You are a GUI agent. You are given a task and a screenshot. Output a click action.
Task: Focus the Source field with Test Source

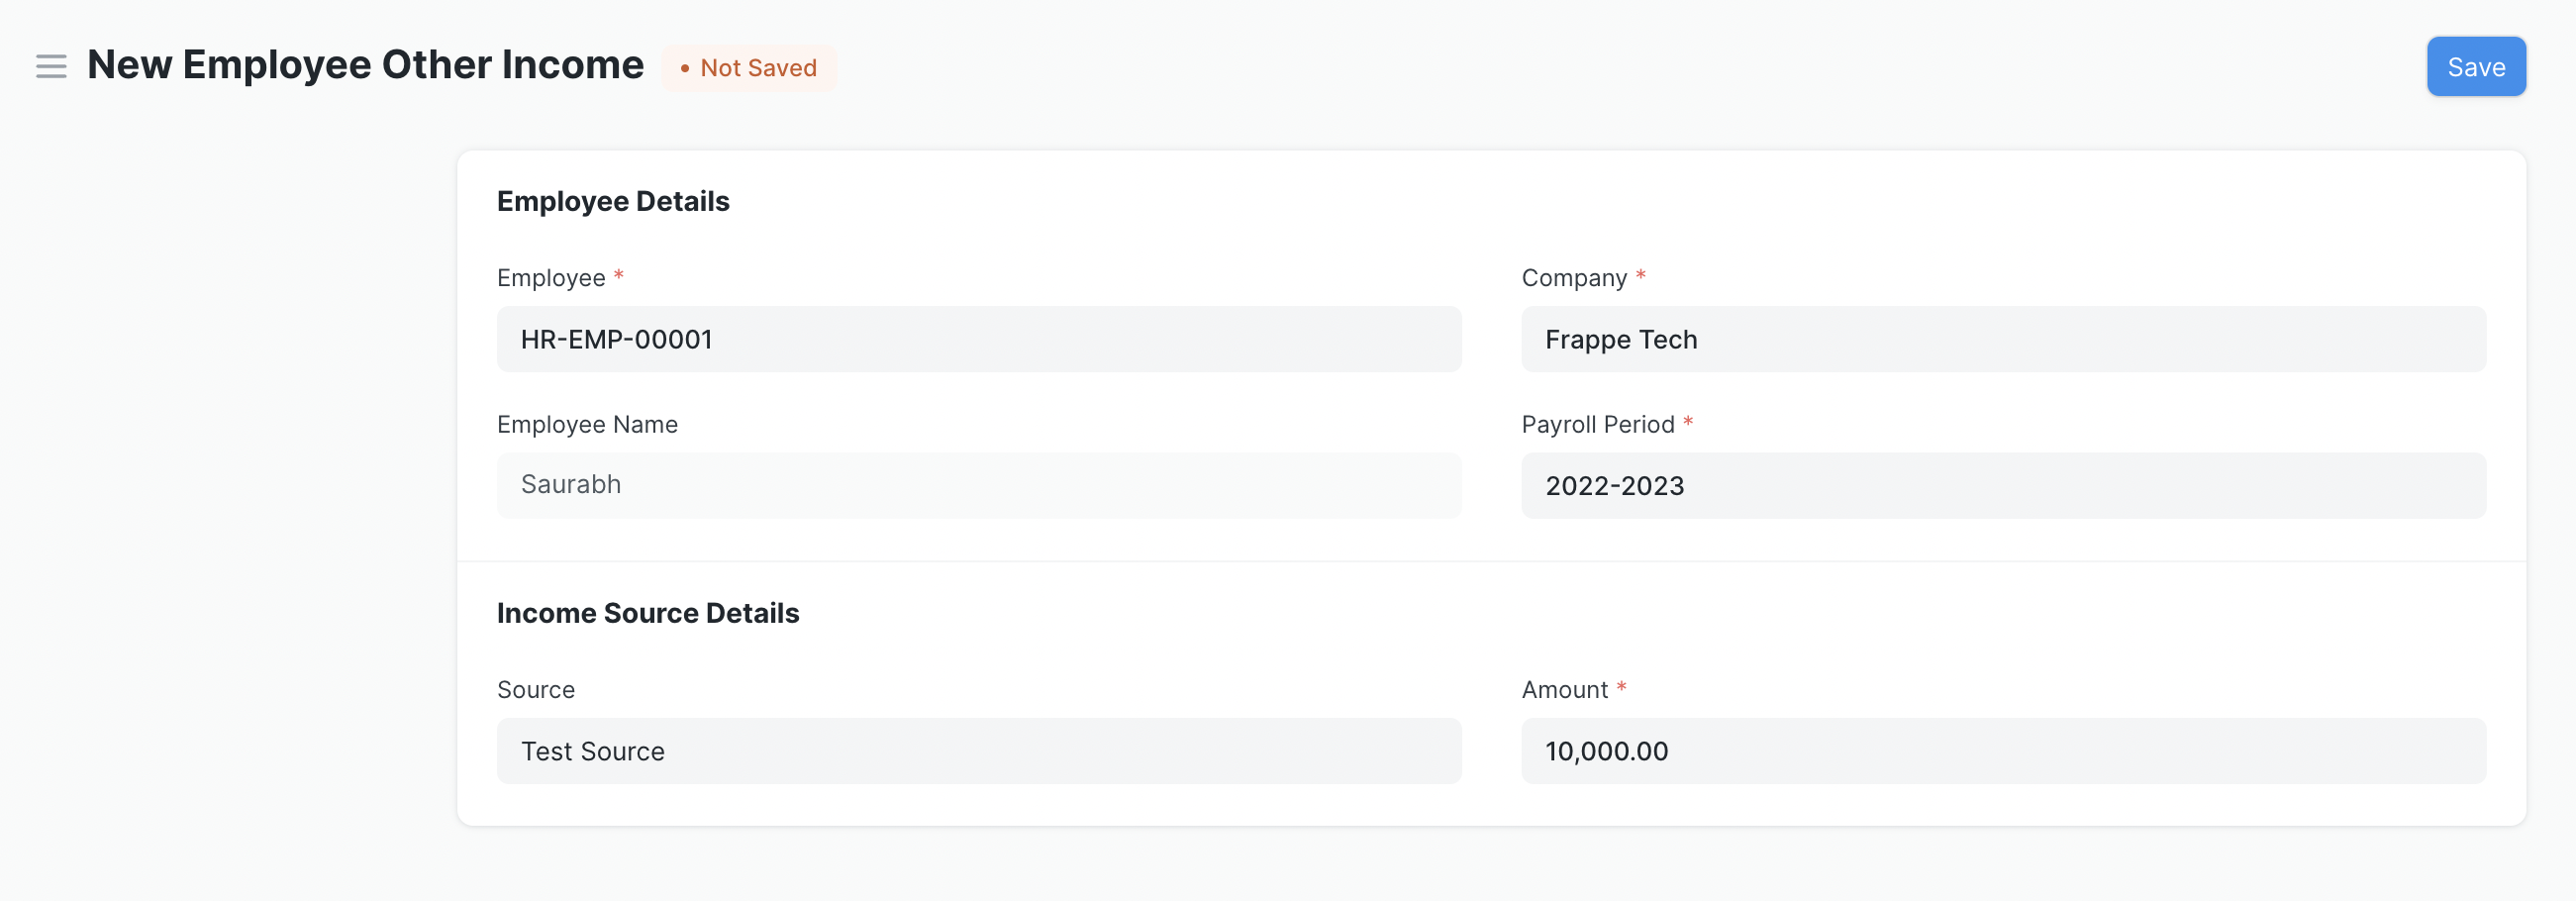coord(978,751)
